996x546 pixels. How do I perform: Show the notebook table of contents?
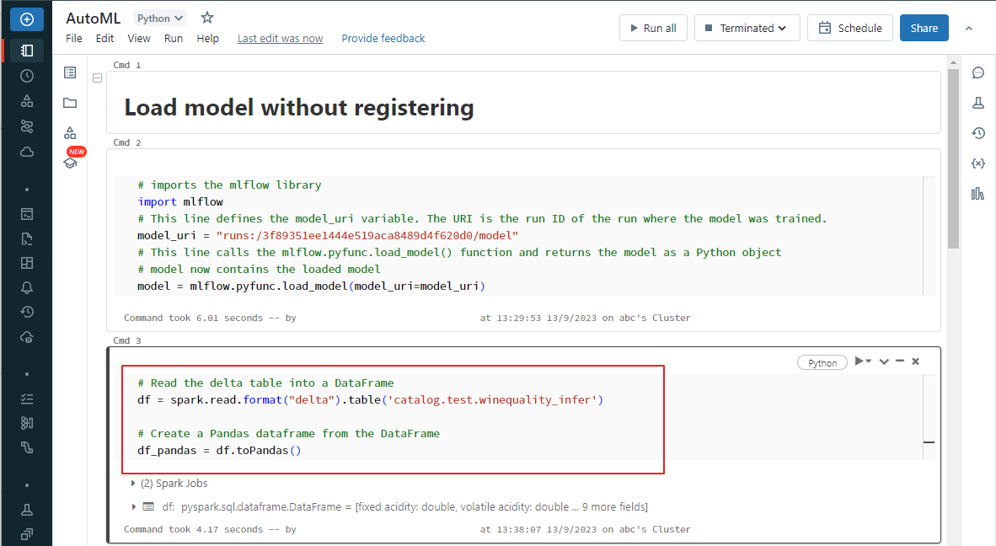point(70,72)
